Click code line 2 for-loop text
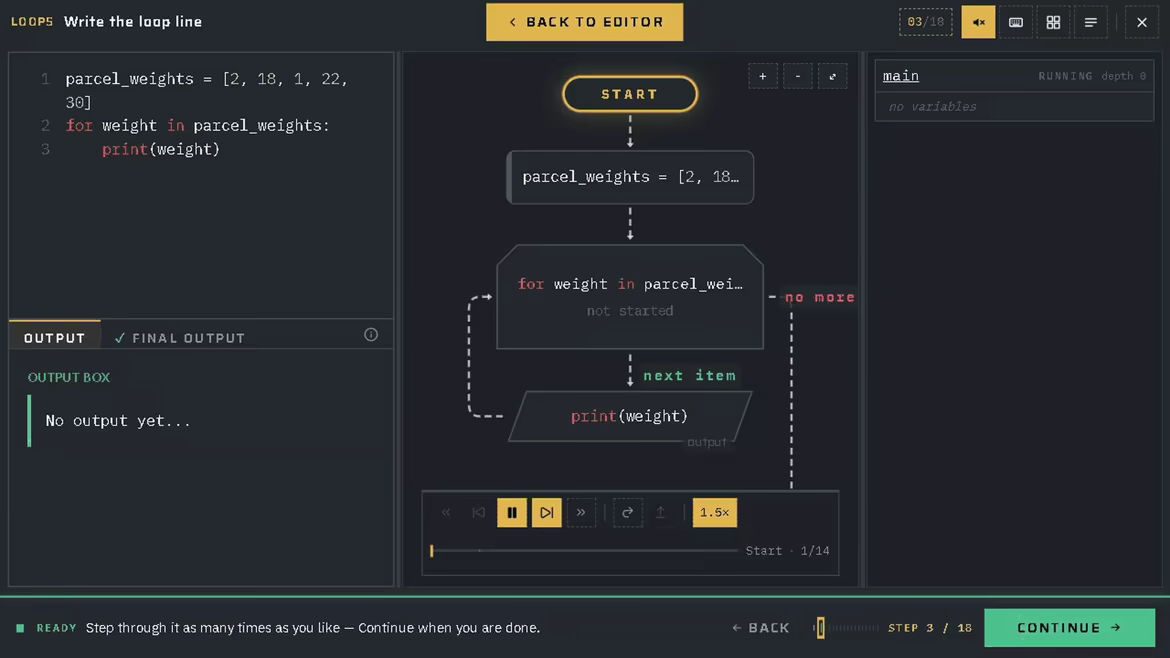This screenshot has height=658, width=1170. [x=198, y=125]
